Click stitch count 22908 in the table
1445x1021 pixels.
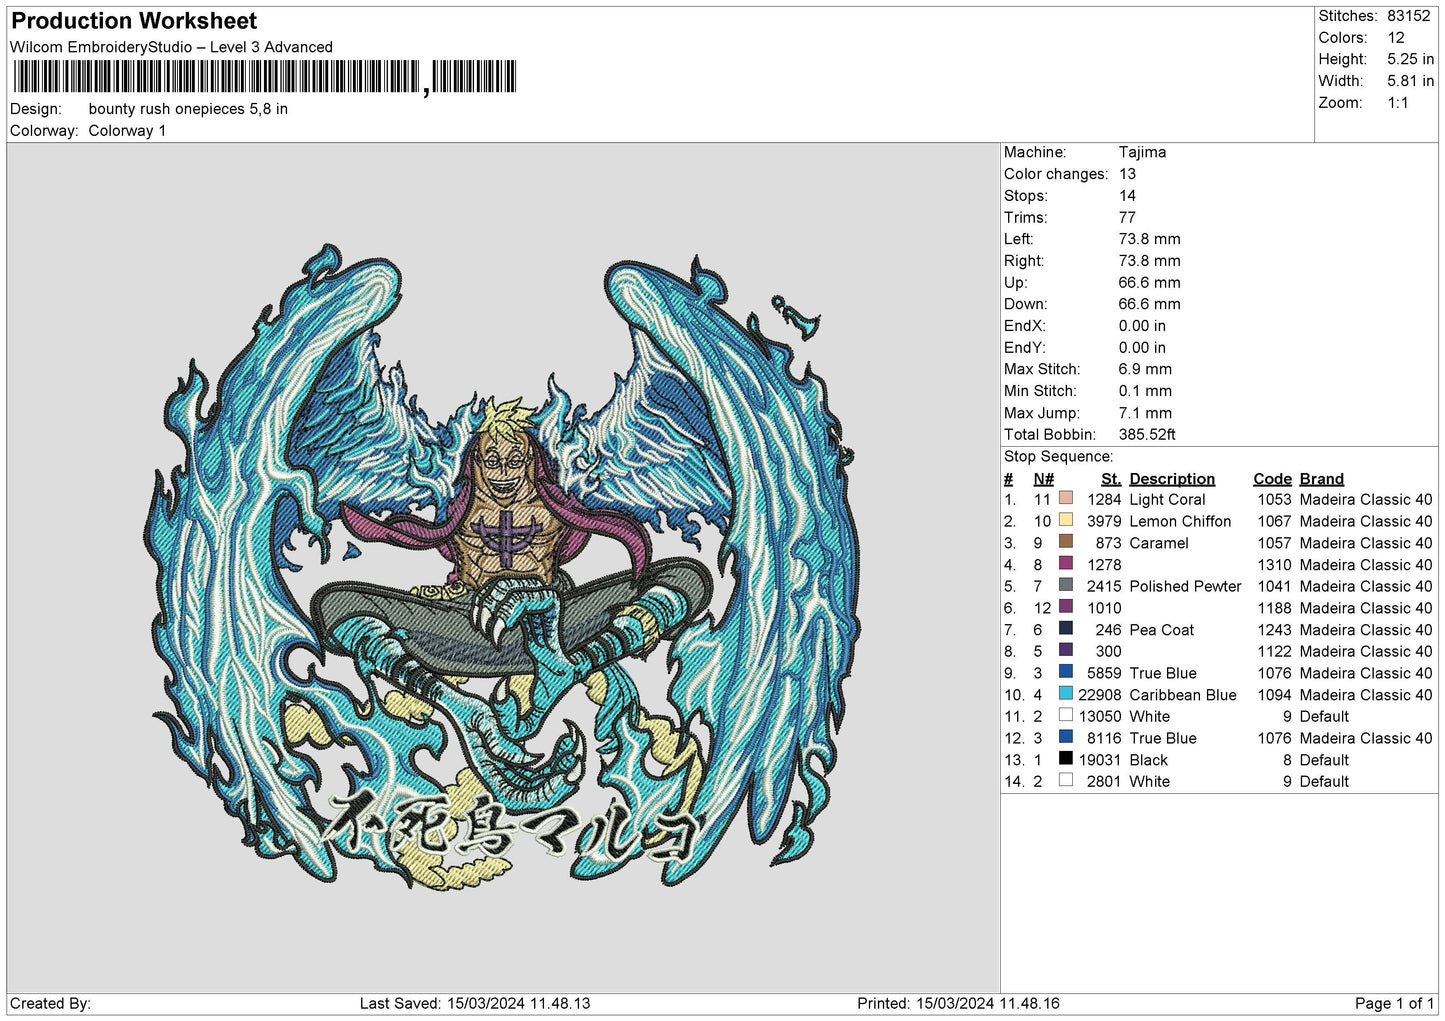(1100, 695)
